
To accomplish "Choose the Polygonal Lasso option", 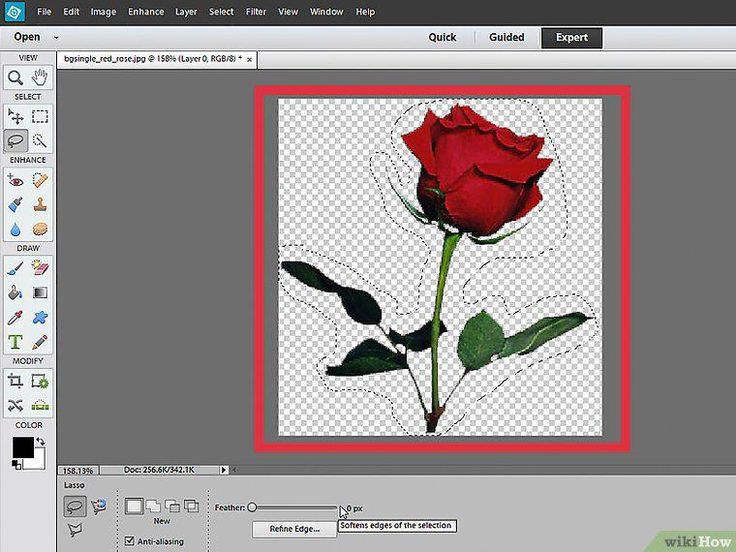I will 75,530.
